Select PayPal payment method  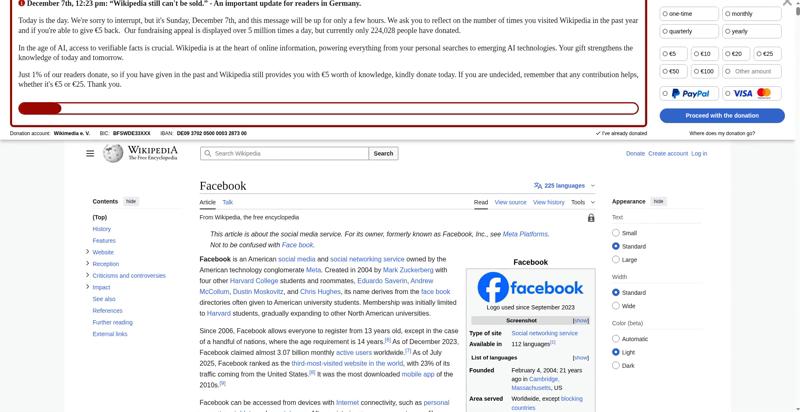click(689, 93)
